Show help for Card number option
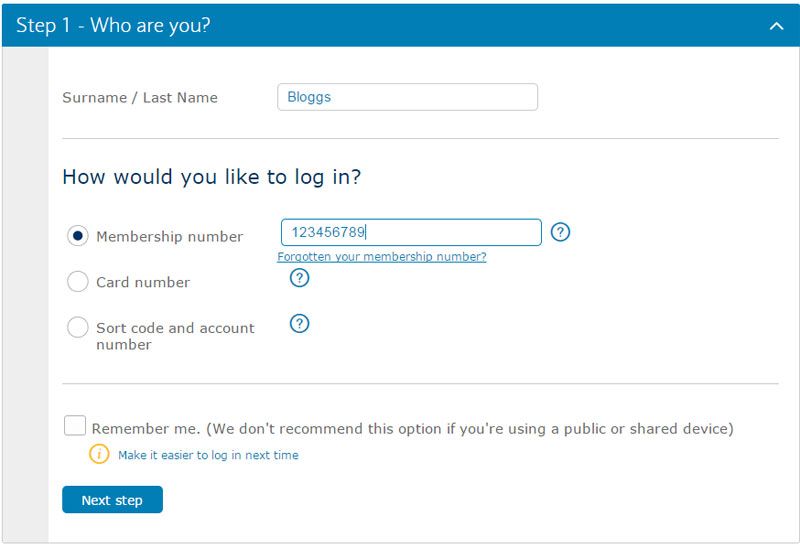 pyautogui.click(x=299, y=278)
